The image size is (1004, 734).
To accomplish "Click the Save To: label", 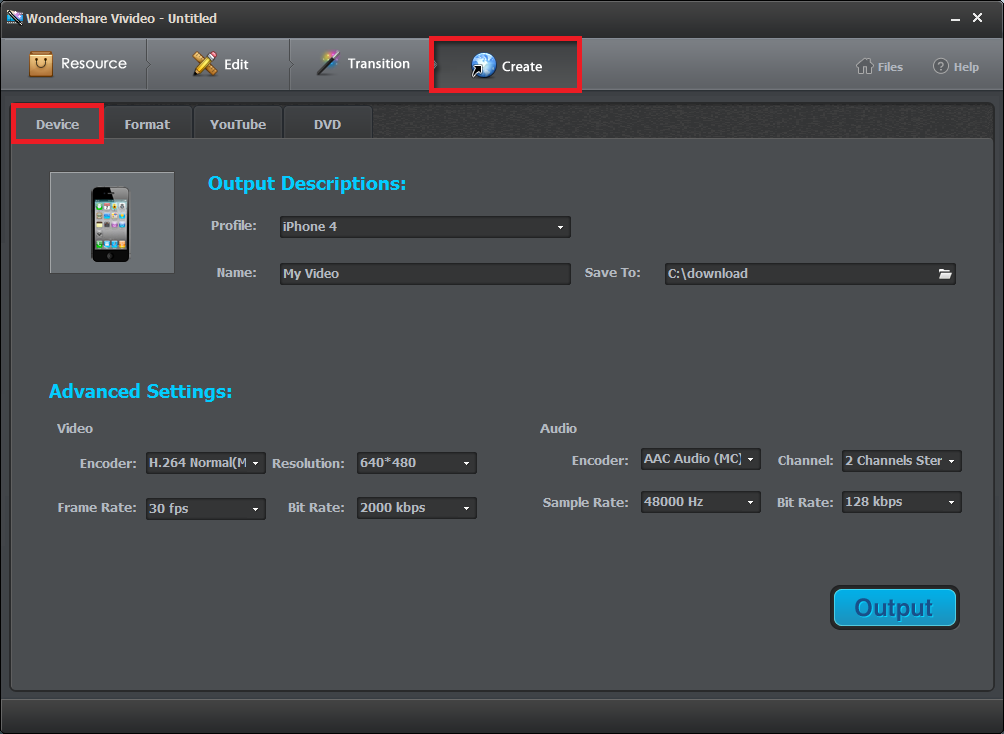I will [x=613, y=273].
